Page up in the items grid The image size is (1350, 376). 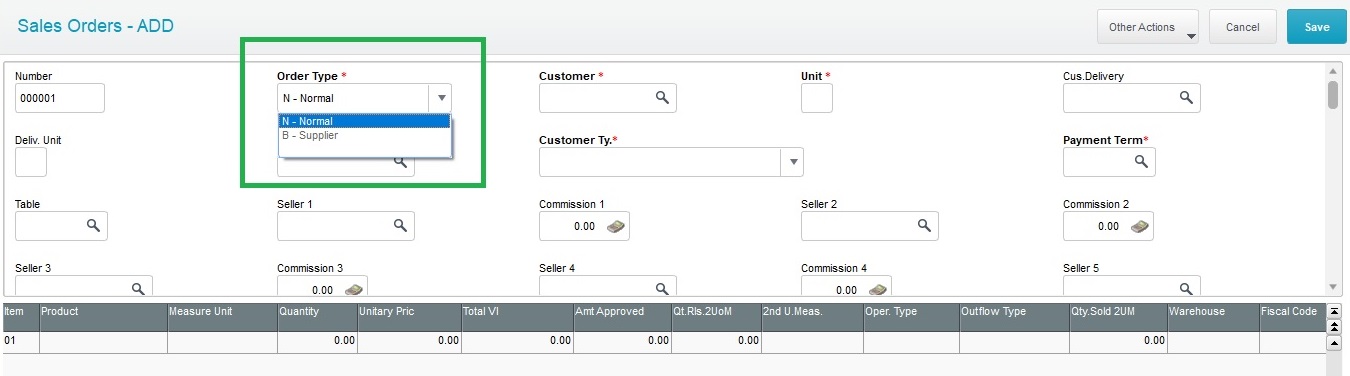(x=1333, y=326)
